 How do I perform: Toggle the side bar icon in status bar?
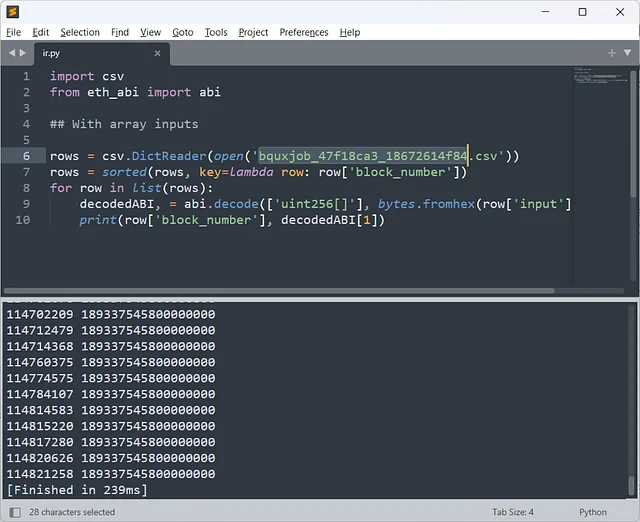tap(15, 512)
